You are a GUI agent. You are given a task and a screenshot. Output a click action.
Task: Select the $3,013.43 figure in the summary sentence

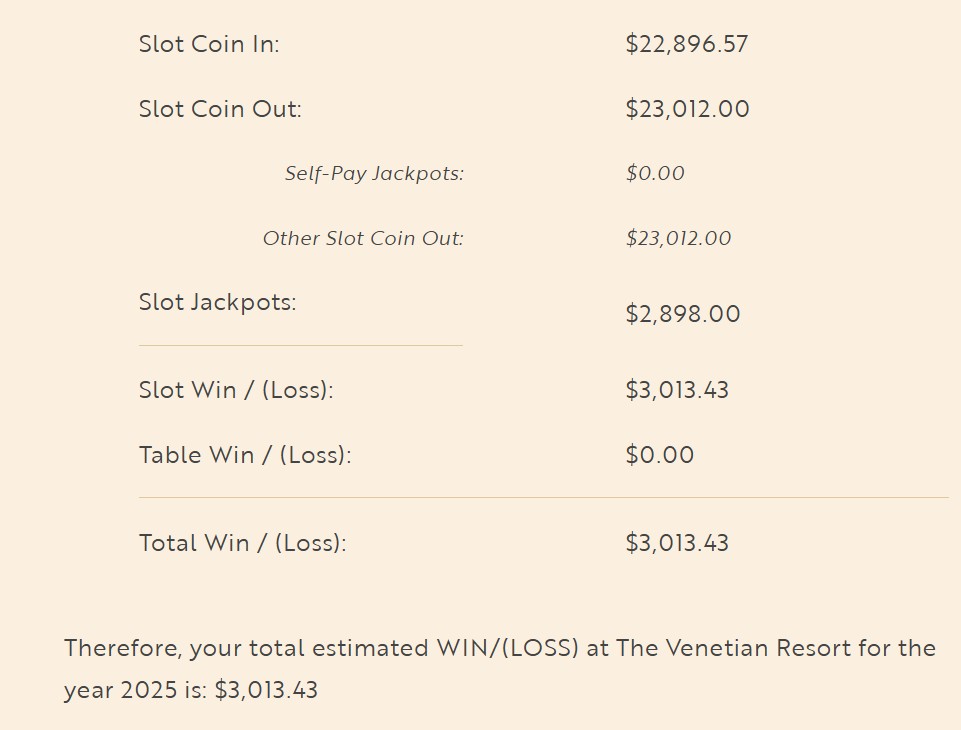click(x=266, y=690)
